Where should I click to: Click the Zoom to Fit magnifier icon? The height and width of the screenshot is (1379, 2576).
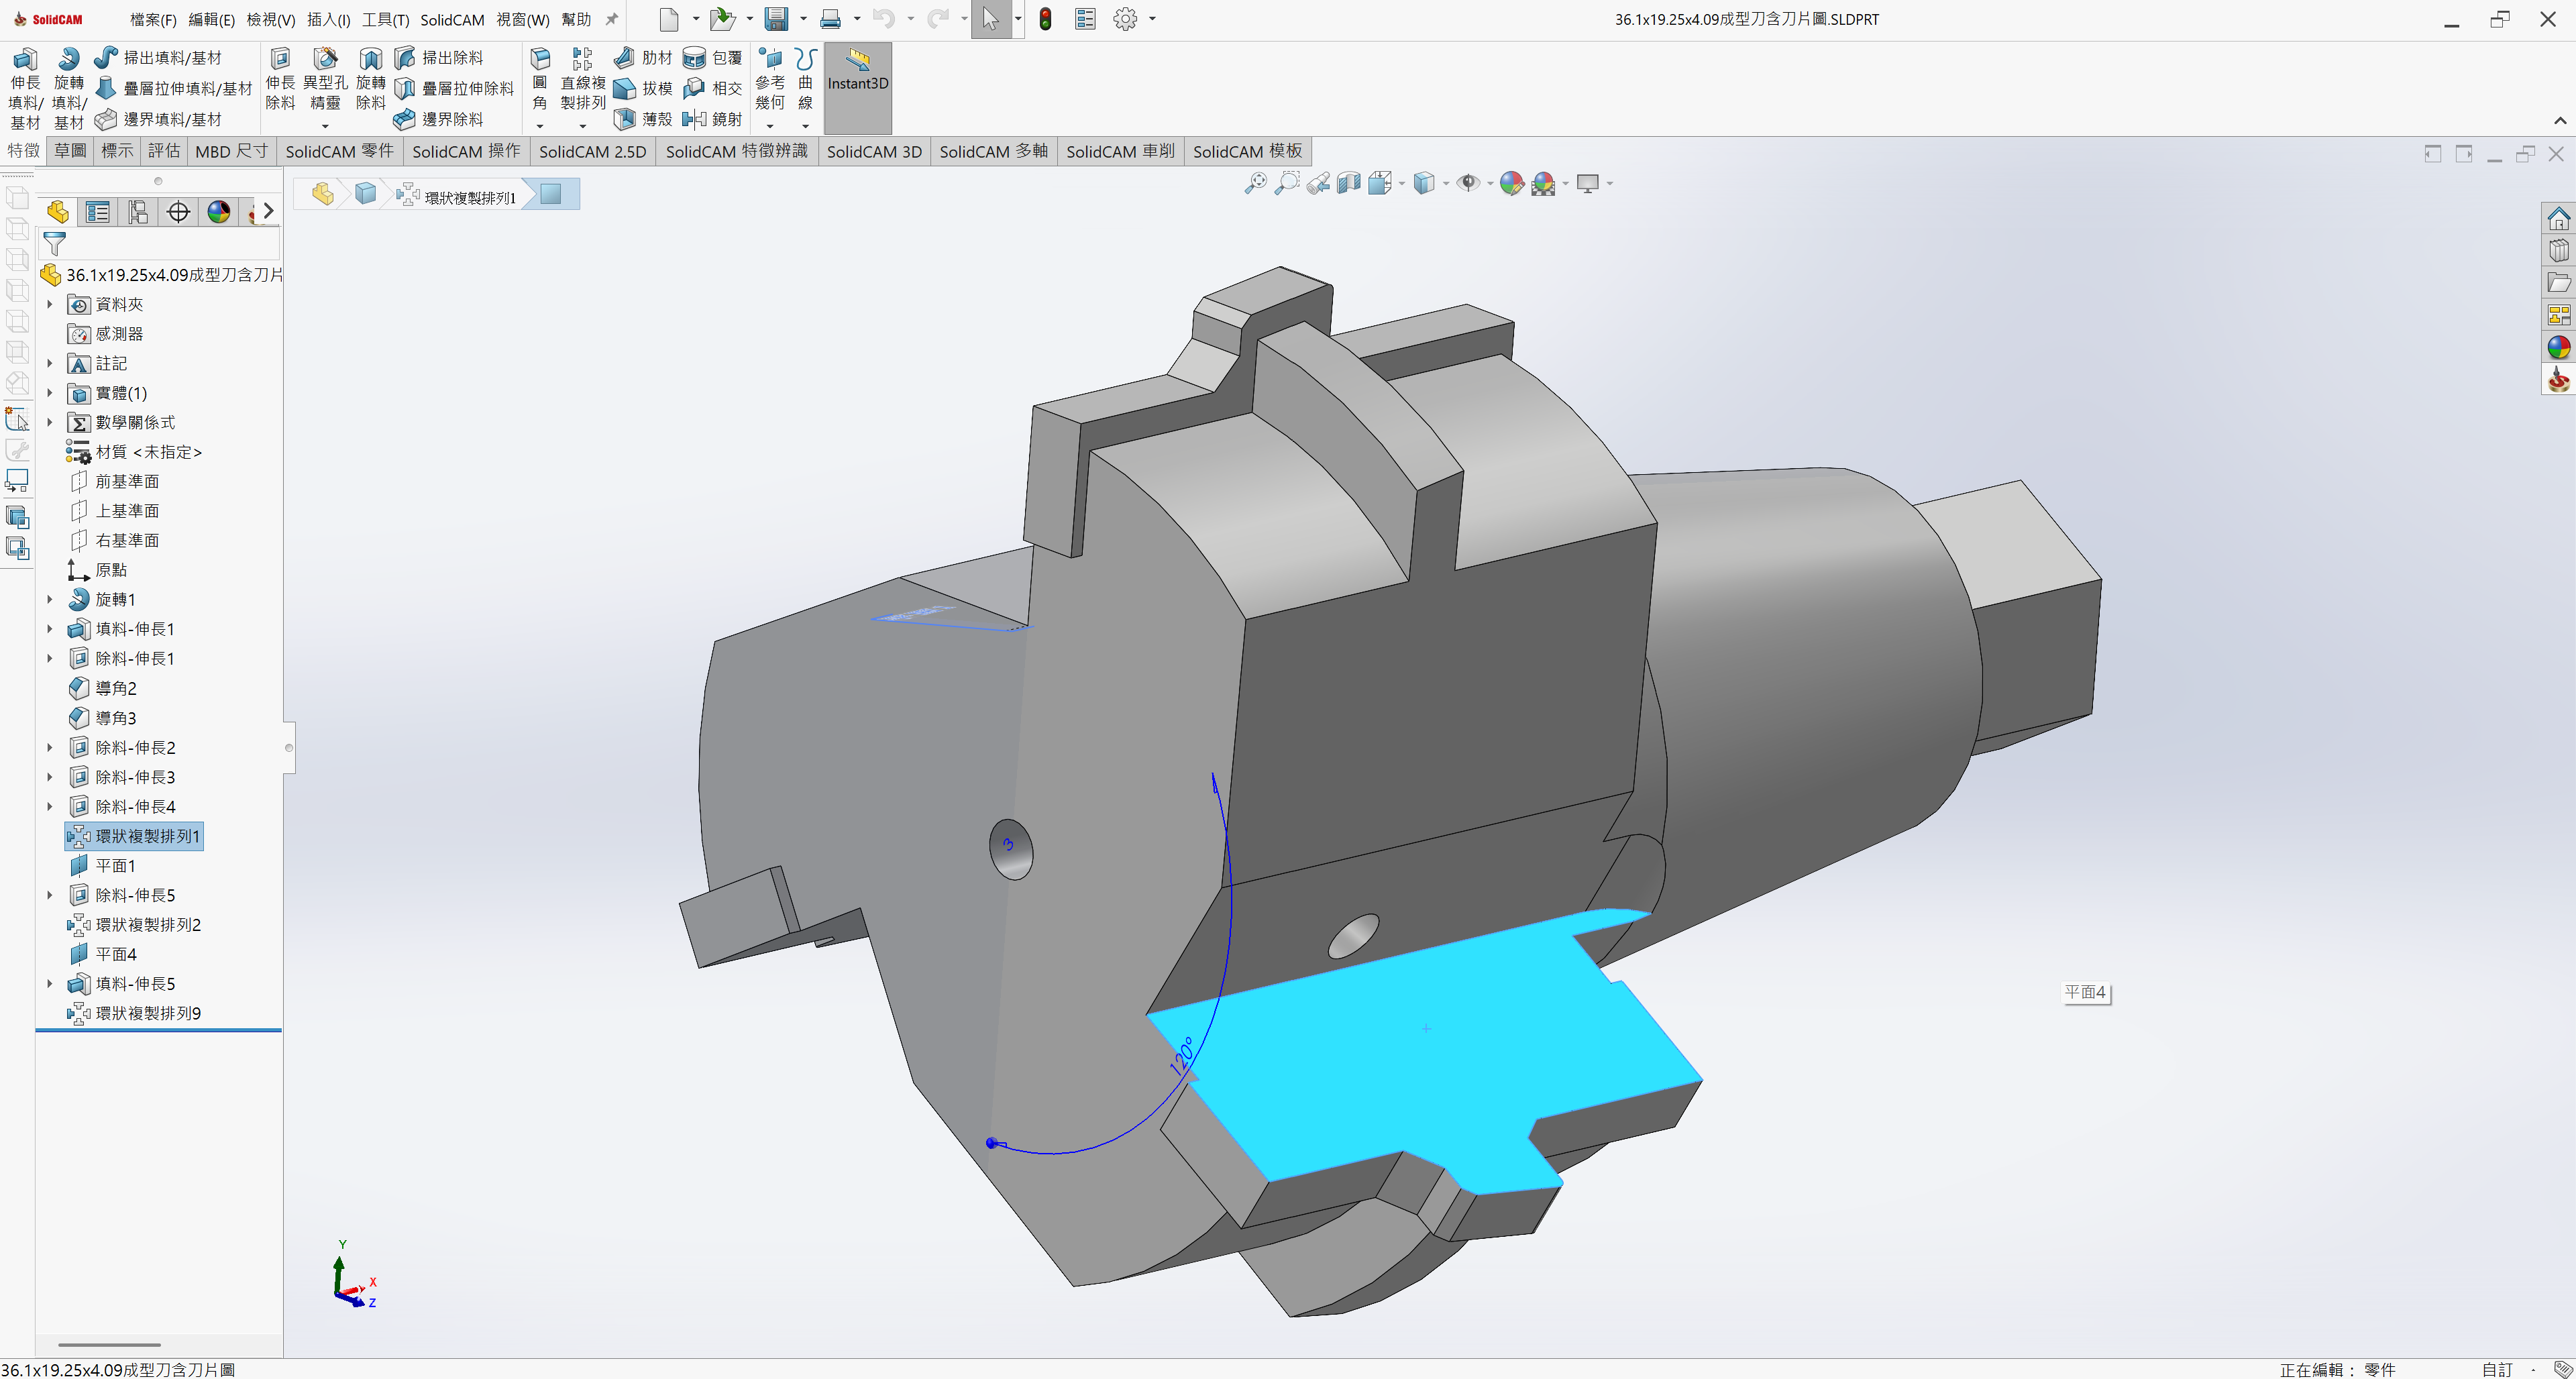point(1255,183)
